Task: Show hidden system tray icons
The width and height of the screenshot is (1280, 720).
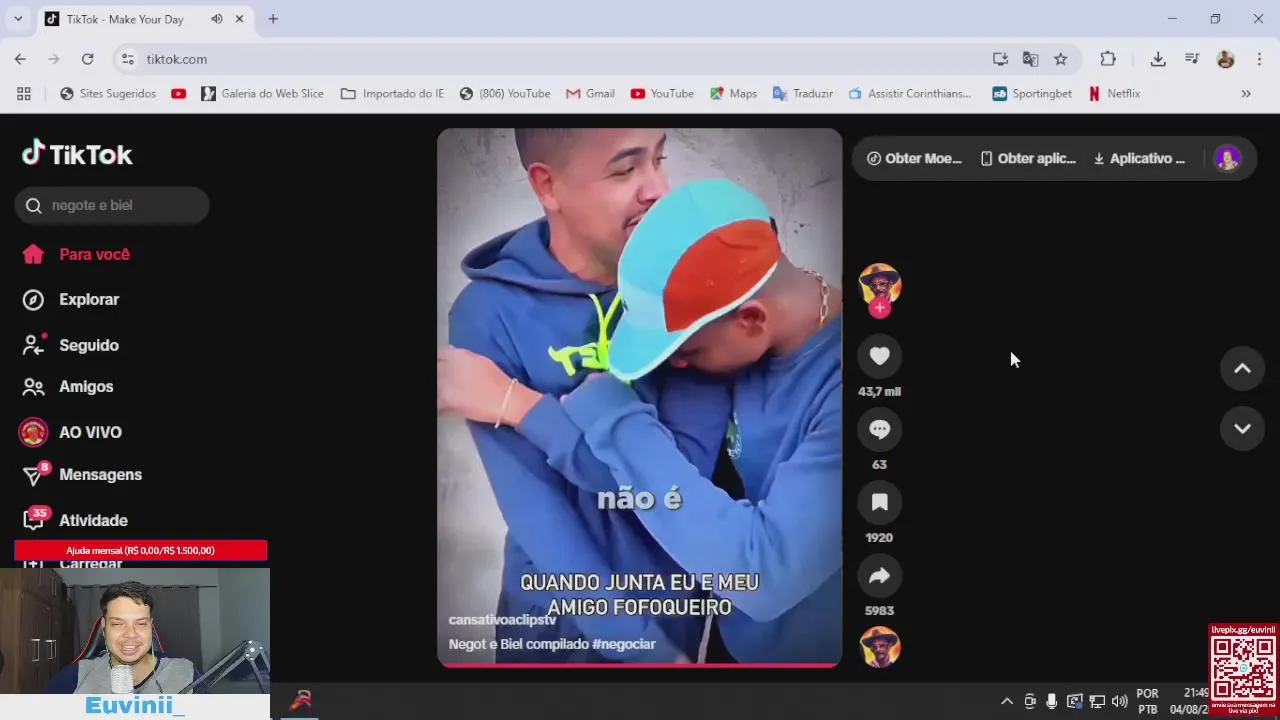Action: [x=1007, y=701]
